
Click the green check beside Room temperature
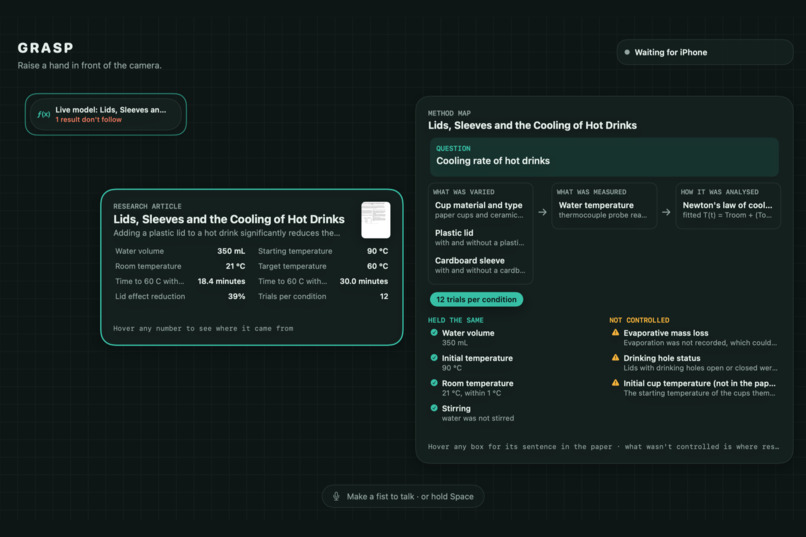[x=434, y=383]
